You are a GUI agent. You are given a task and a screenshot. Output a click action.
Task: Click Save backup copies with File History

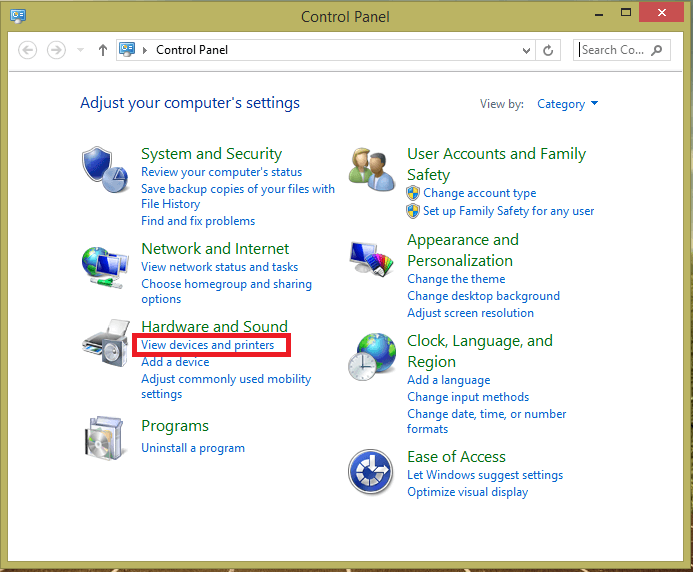pos(238,196)
